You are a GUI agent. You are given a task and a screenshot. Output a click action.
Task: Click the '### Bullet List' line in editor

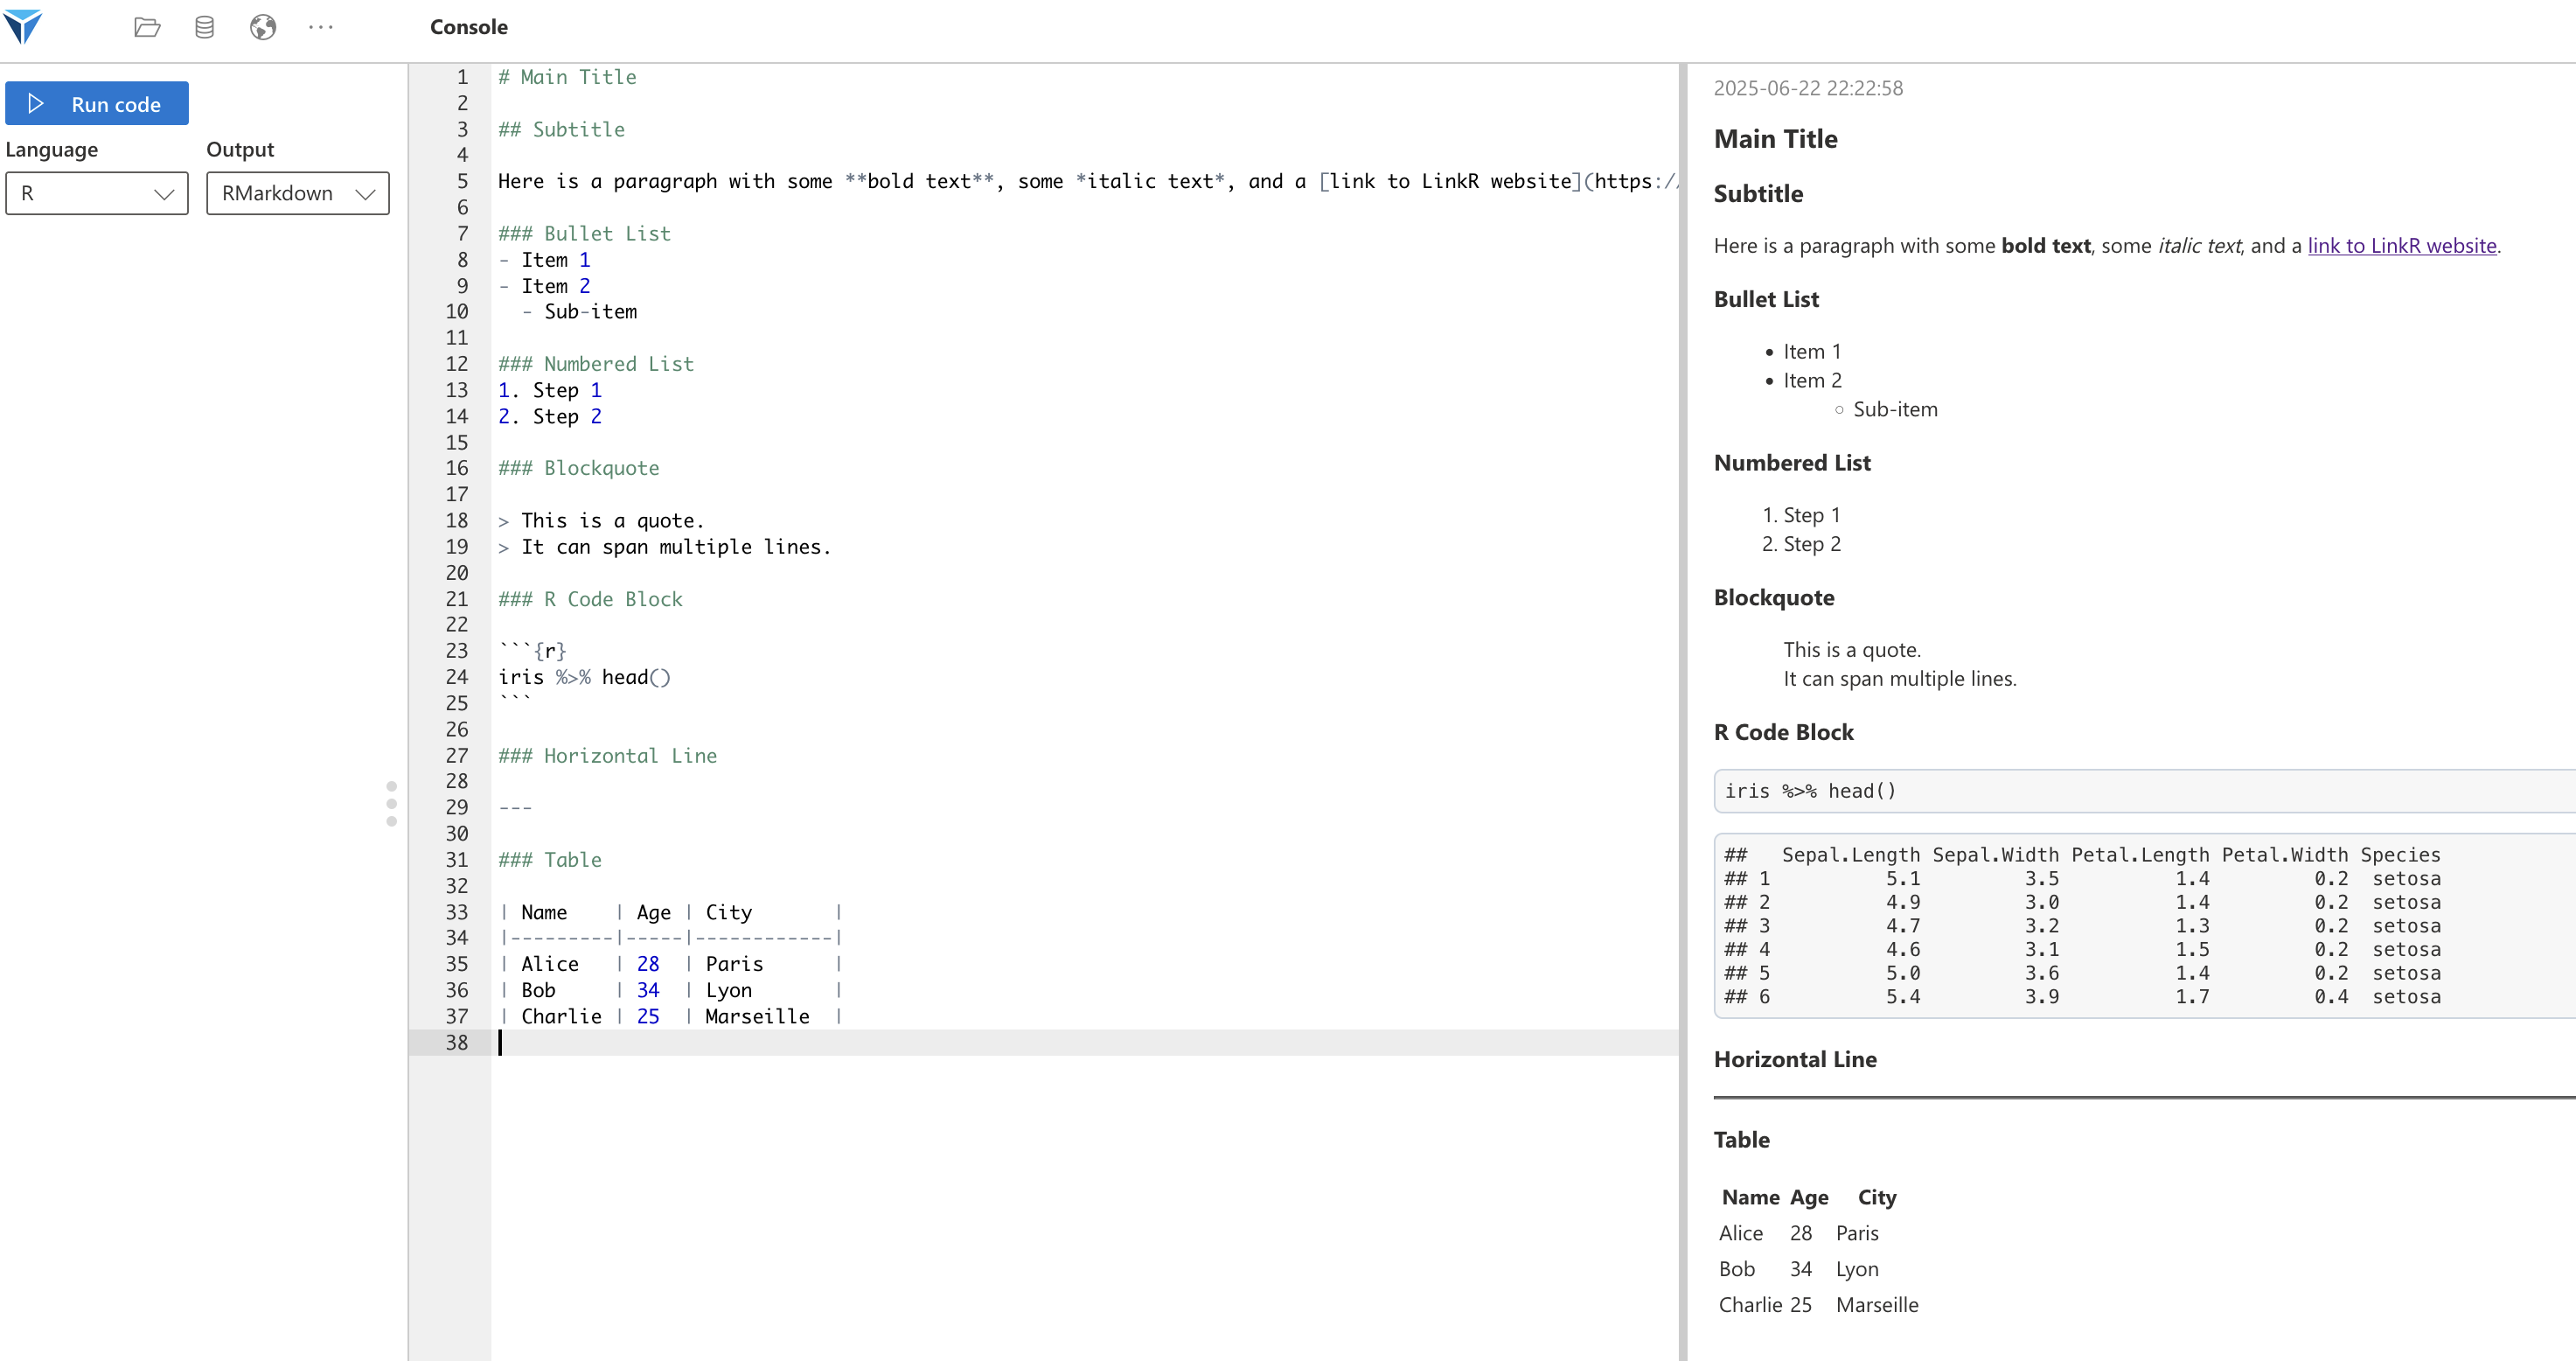click(x=584, y=233)
